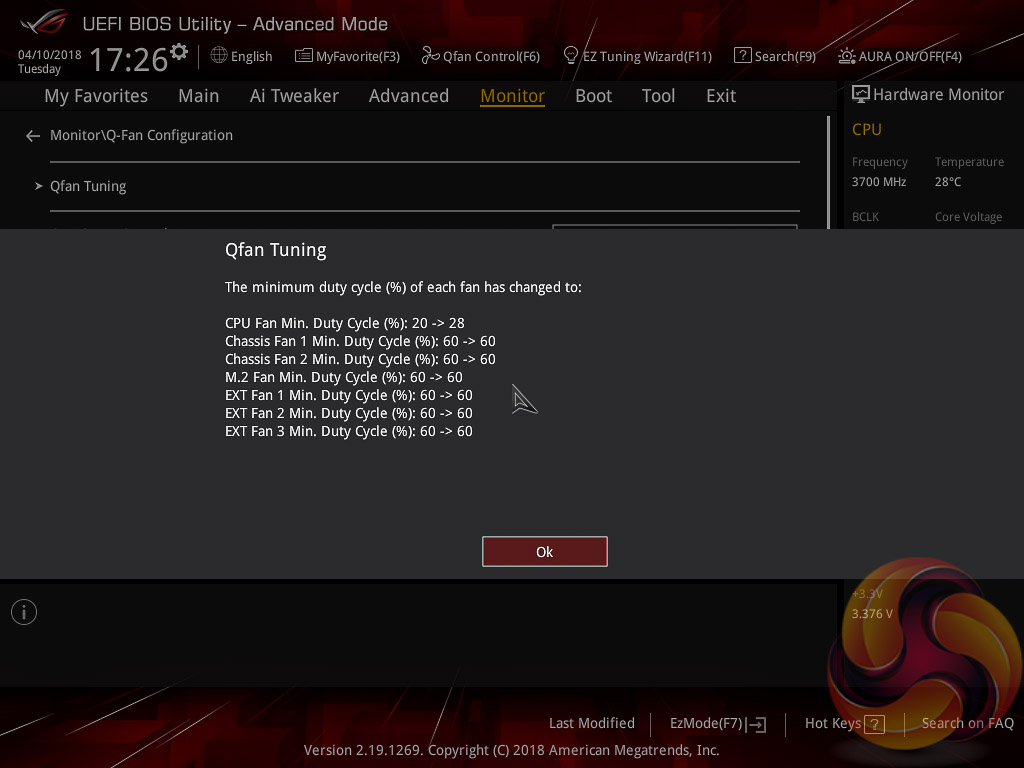Open the Advanced tab
The image size is (1024, 768).
[409, 96]
